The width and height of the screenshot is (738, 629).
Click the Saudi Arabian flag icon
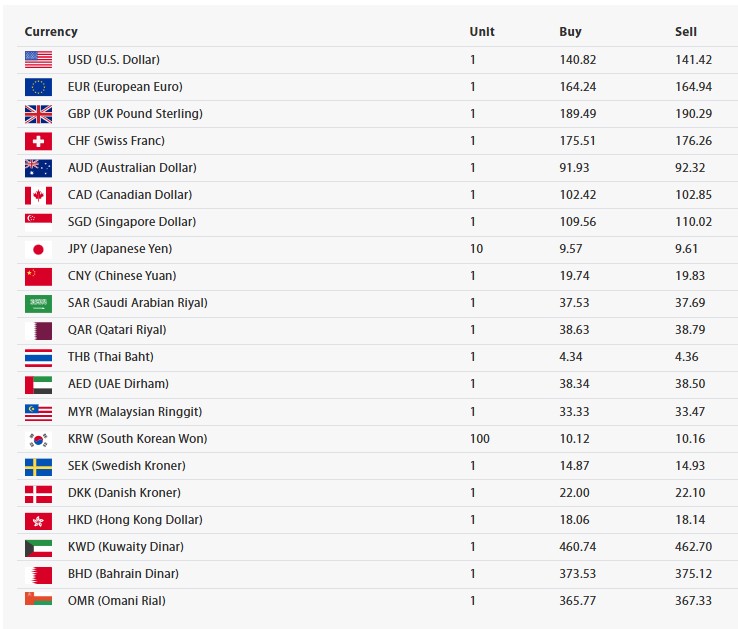click(x=38, y=303)
